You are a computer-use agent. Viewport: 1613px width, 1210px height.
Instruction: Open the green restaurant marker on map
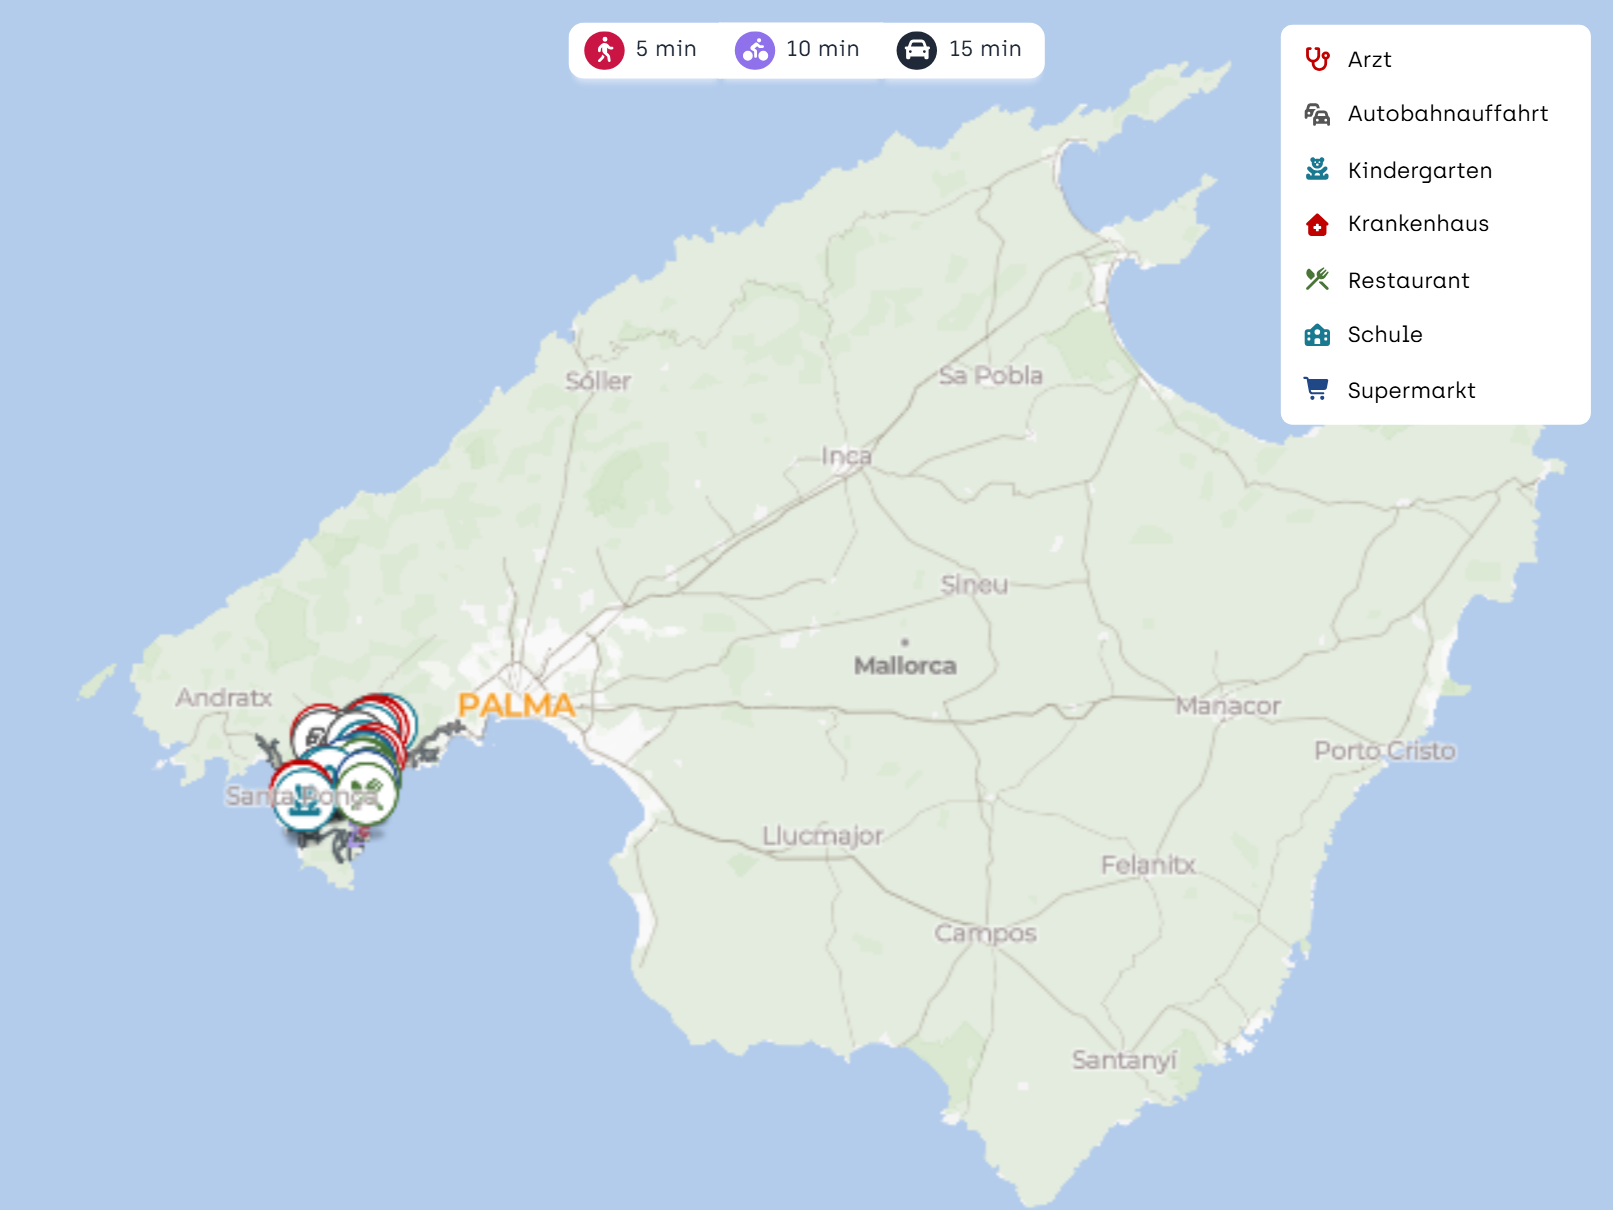(x=367, y=793)
